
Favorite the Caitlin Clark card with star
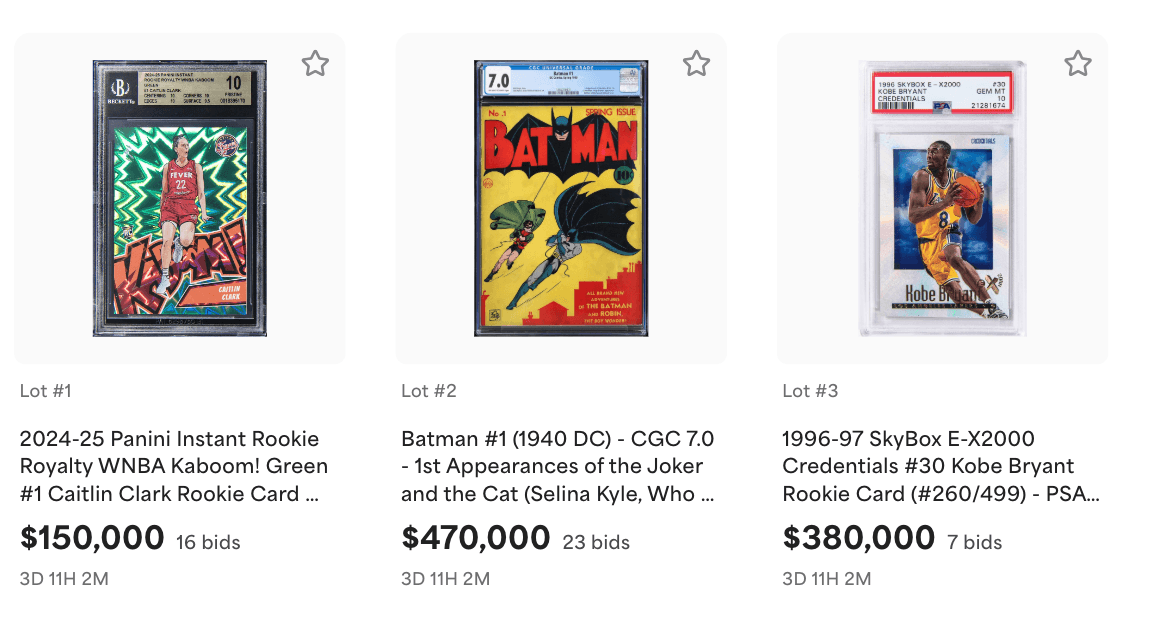click(x=315, y=64)
